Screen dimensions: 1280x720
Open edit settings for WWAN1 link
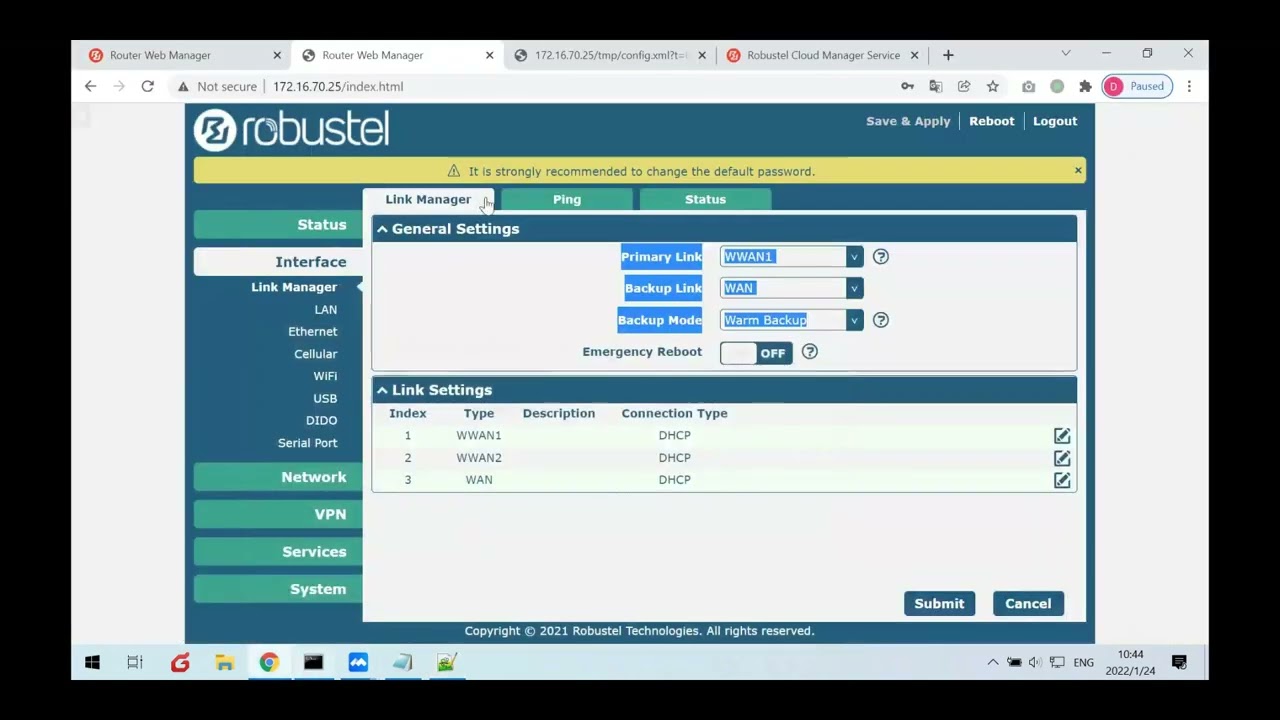pyautogui.click(x=1061, y=435)
